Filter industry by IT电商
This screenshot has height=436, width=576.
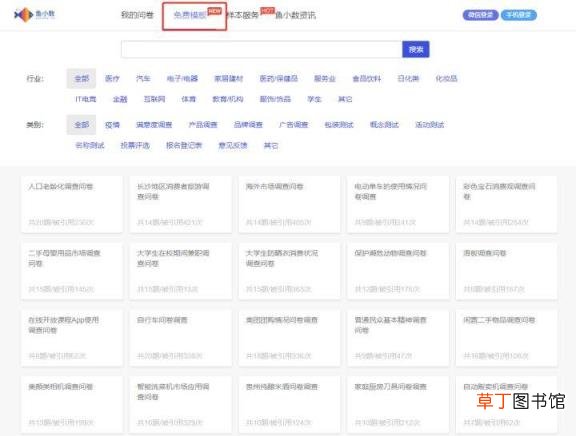(86, 99)
